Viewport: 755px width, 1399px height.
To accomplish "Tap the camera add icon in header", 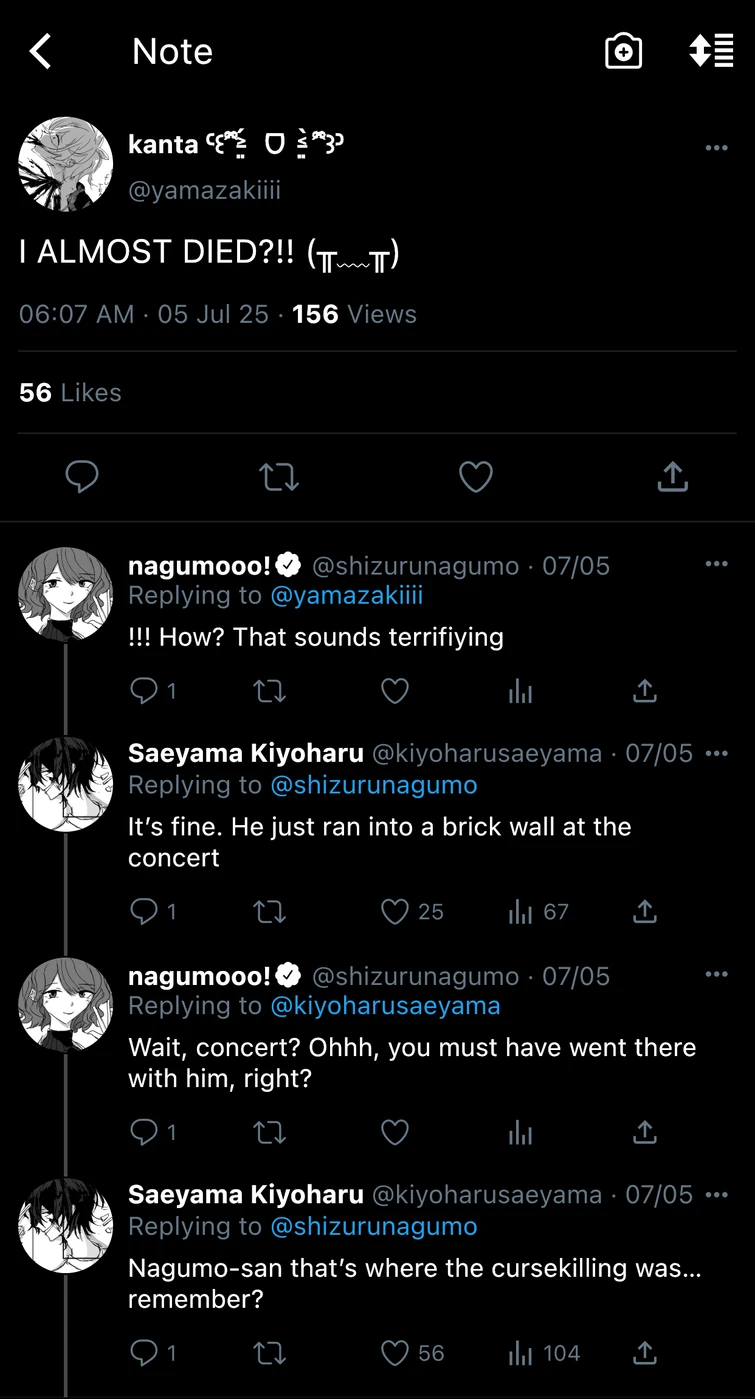I will (623, 51).
